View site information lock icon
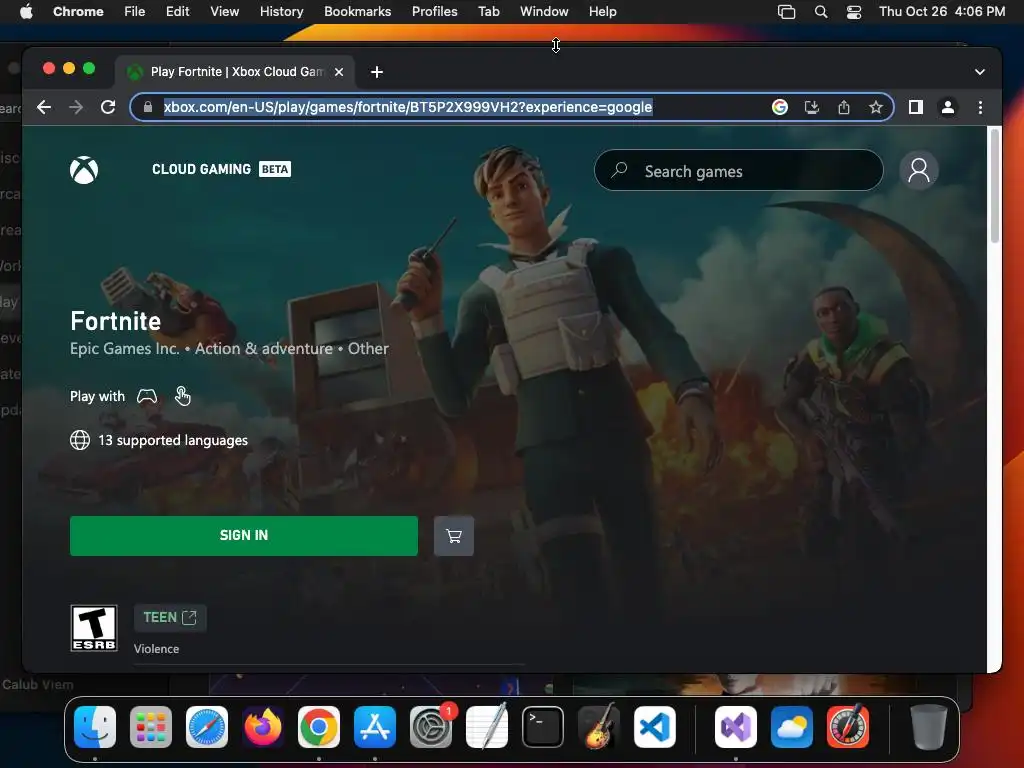Image resolution: width=1024 pixels, height=768 pixels. pyautogui.click(x=148, y=107)
